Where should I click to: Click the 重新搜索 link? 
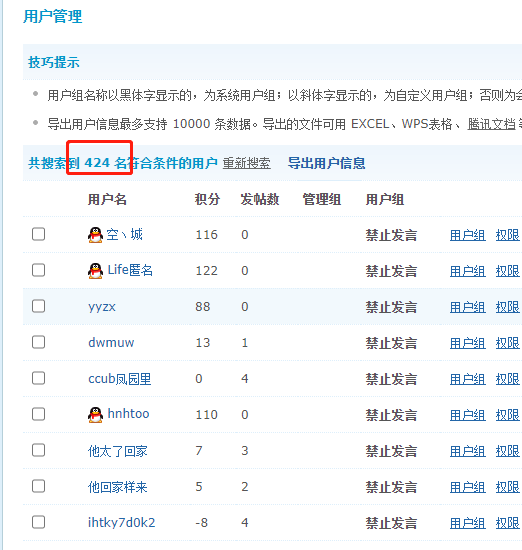246,163
